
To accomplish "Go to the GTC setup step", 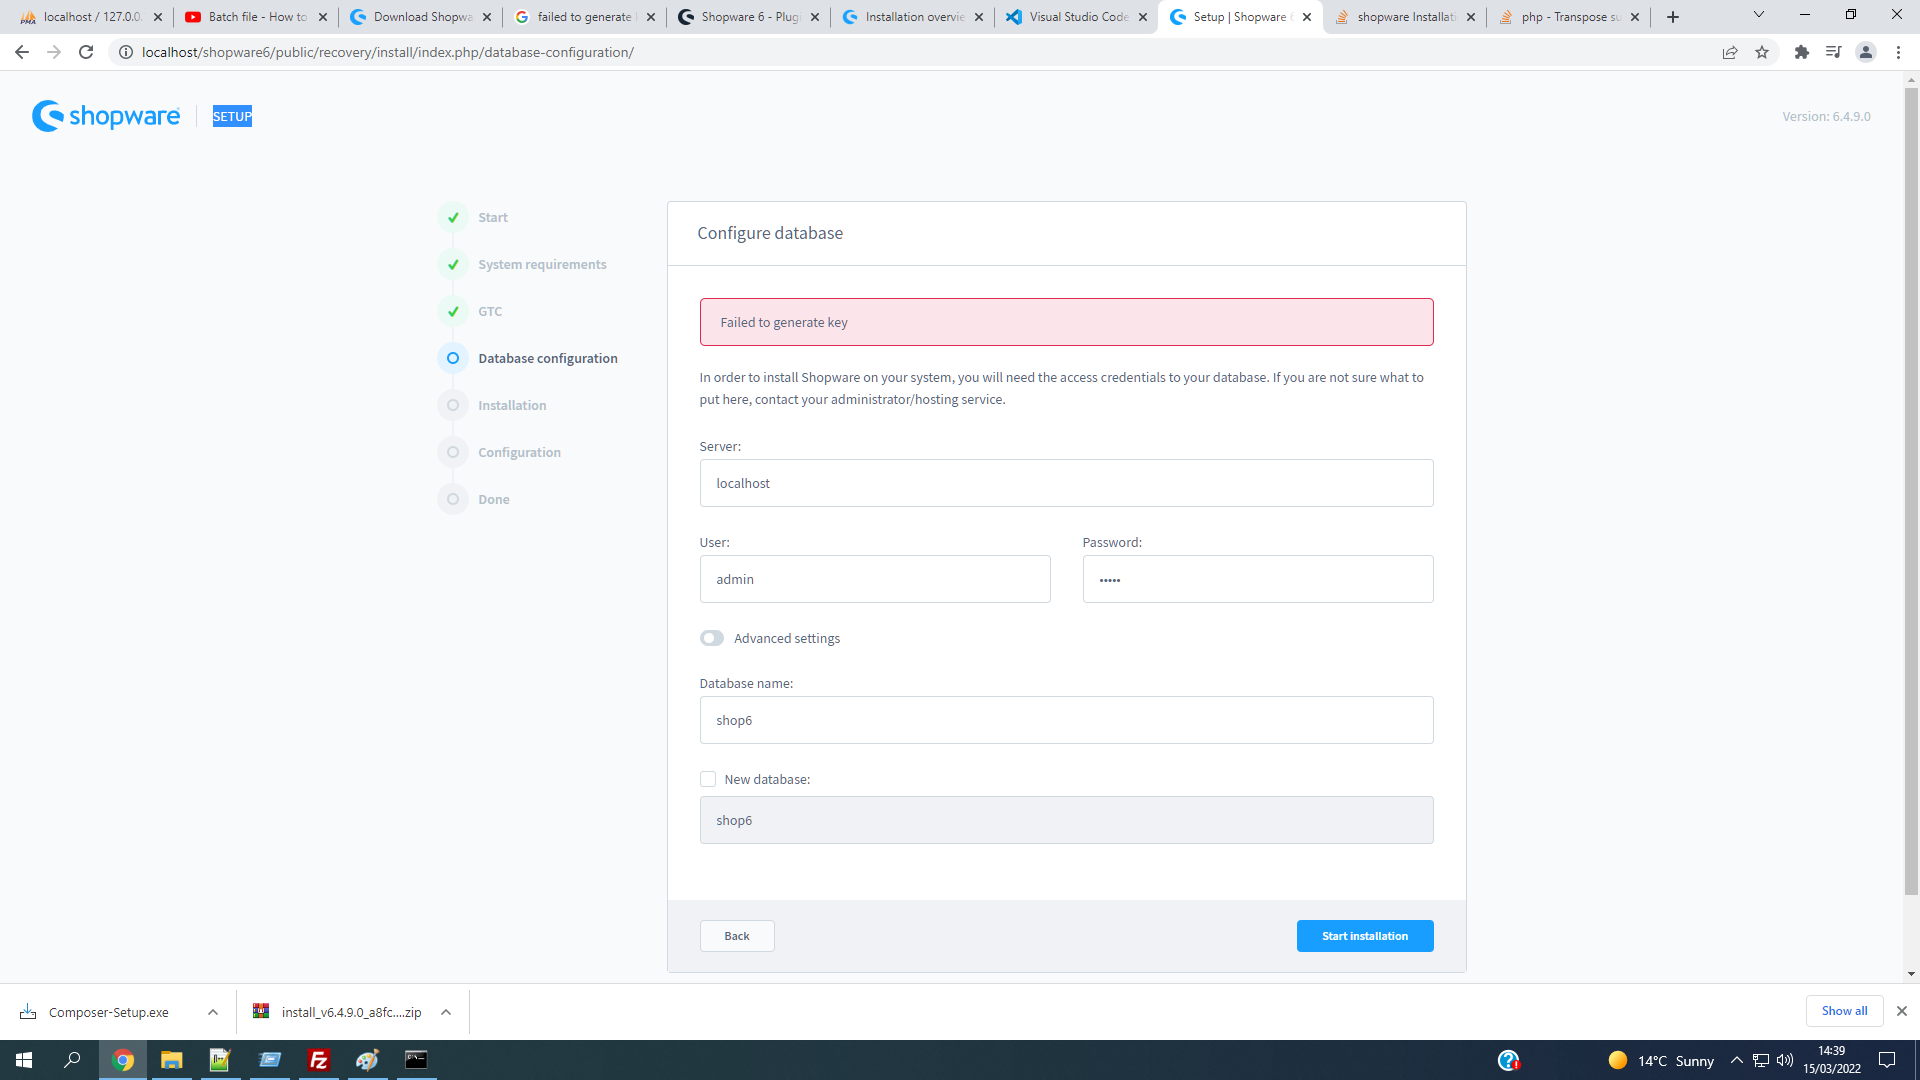I will pos(490,311).
